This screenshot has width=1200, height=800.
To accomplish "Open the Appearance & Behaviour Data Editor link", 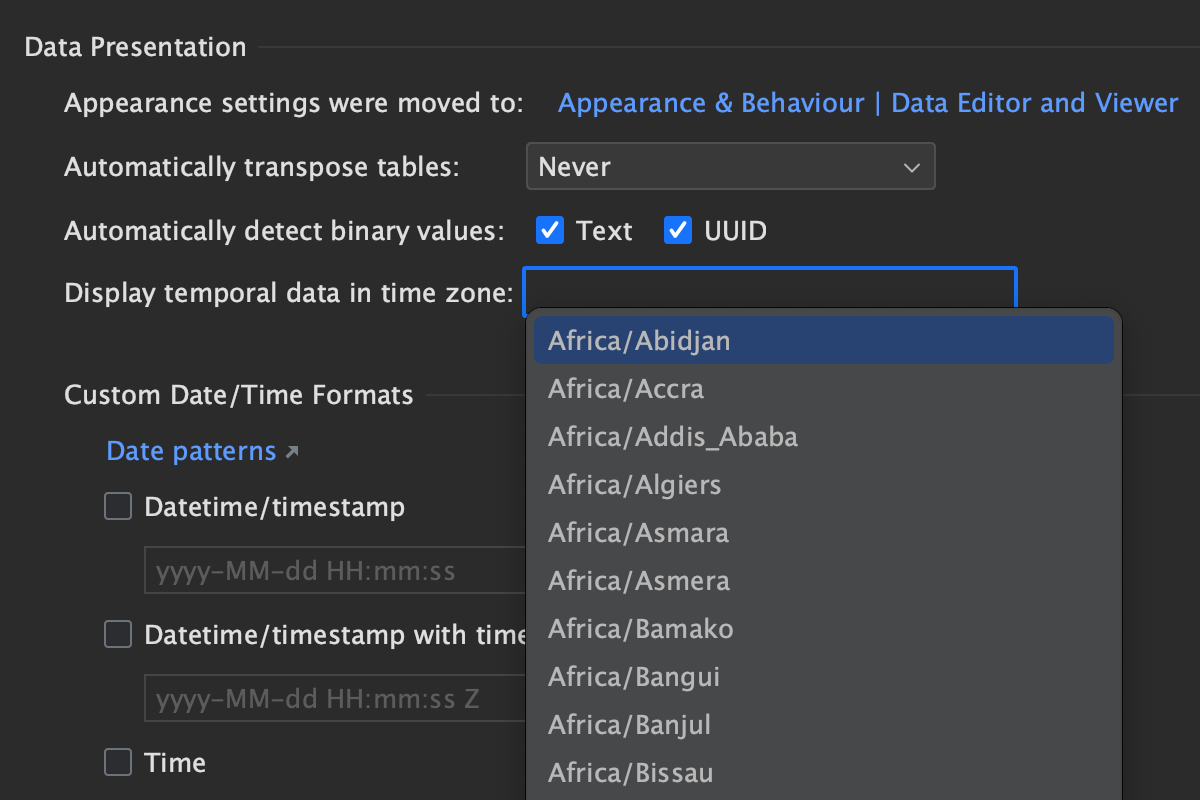I will point(867,103).
